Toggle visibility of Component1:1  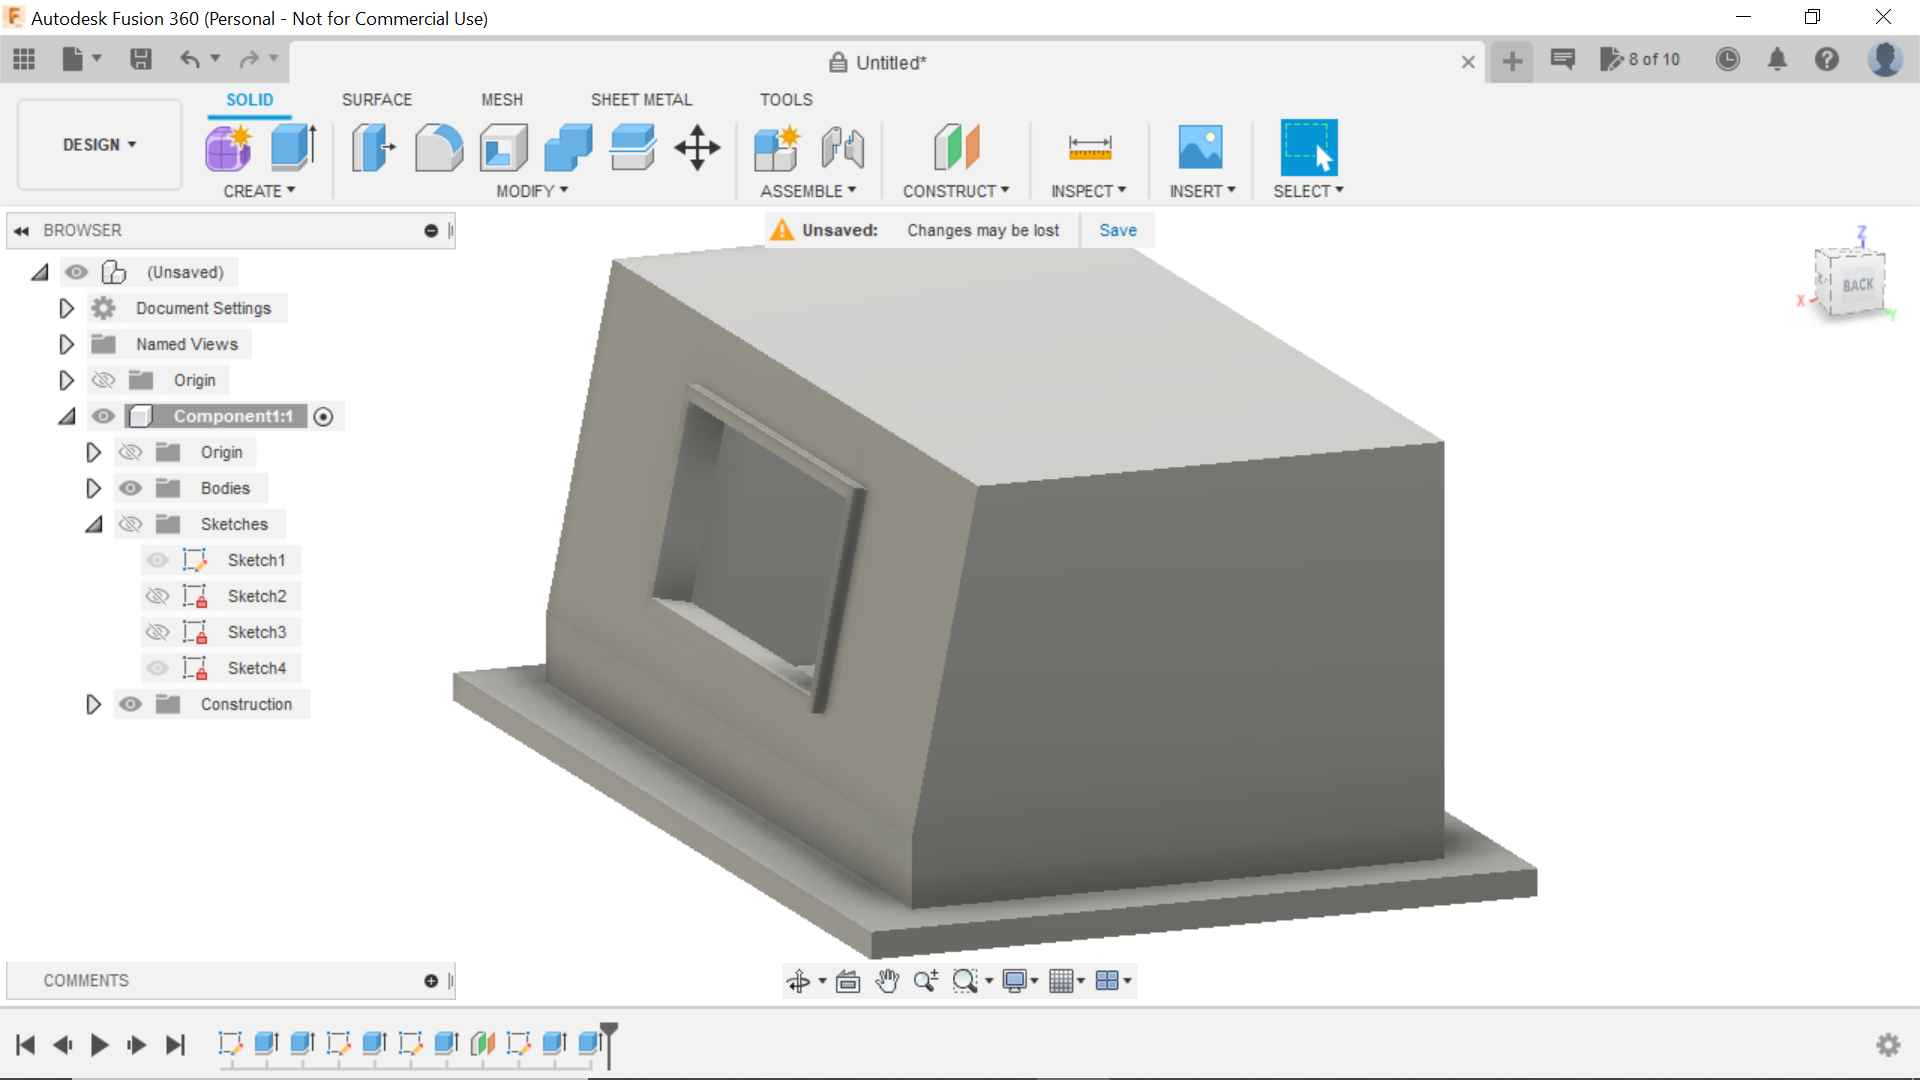click(x=103, y=416)
